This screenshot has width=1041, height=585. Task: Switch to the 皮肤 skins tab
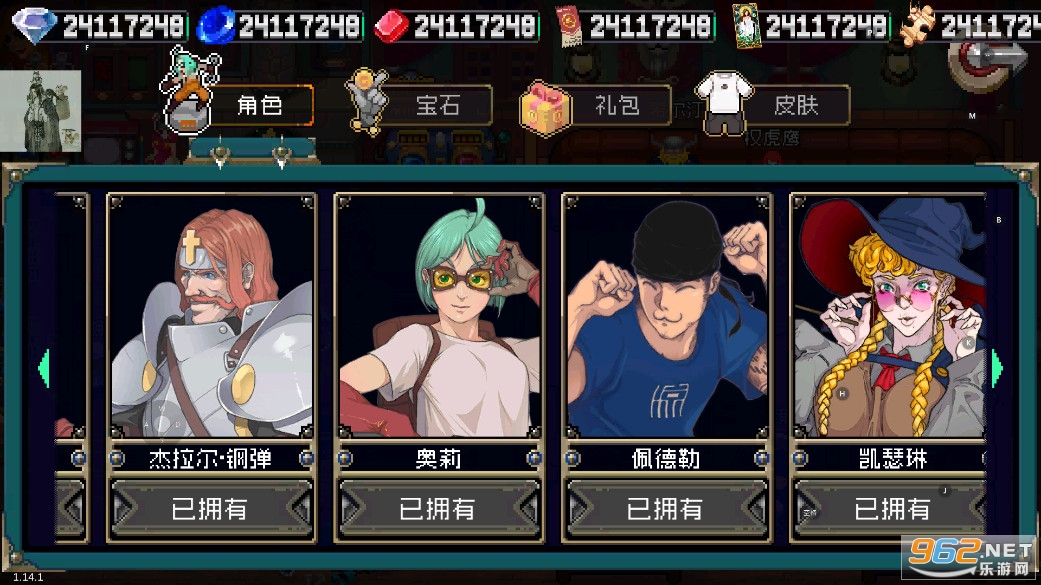[x=797, y=105]
